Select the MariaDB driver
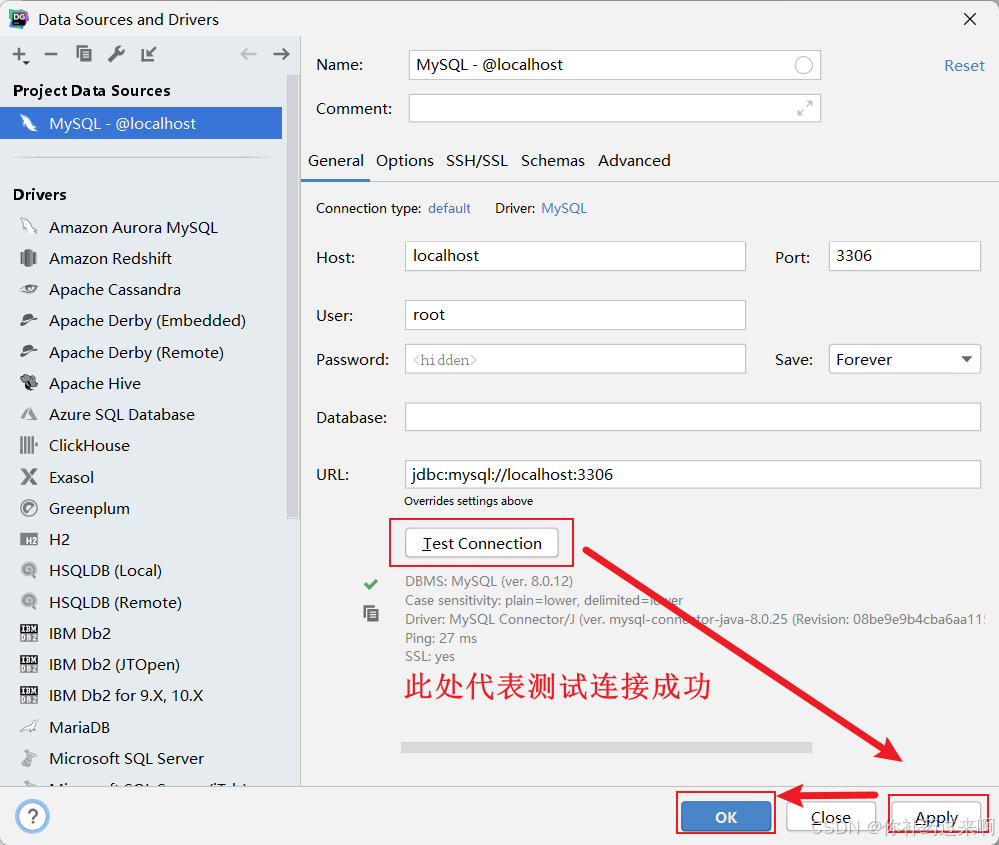This screenshot has width=999, height=845. point(79,727)
